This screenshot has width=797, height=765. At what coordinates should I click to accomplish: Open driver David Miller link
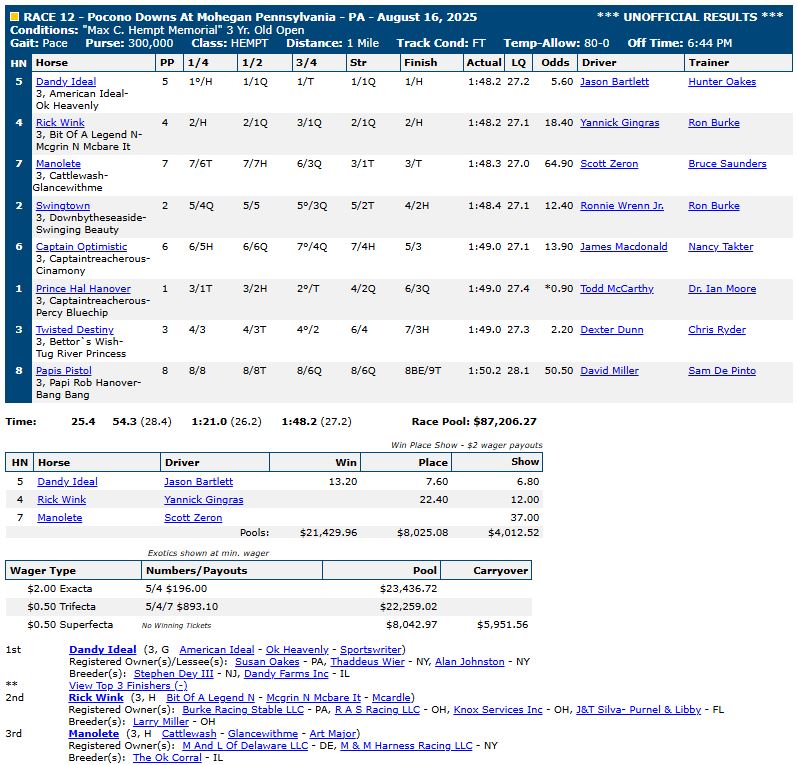coord(609,371)
